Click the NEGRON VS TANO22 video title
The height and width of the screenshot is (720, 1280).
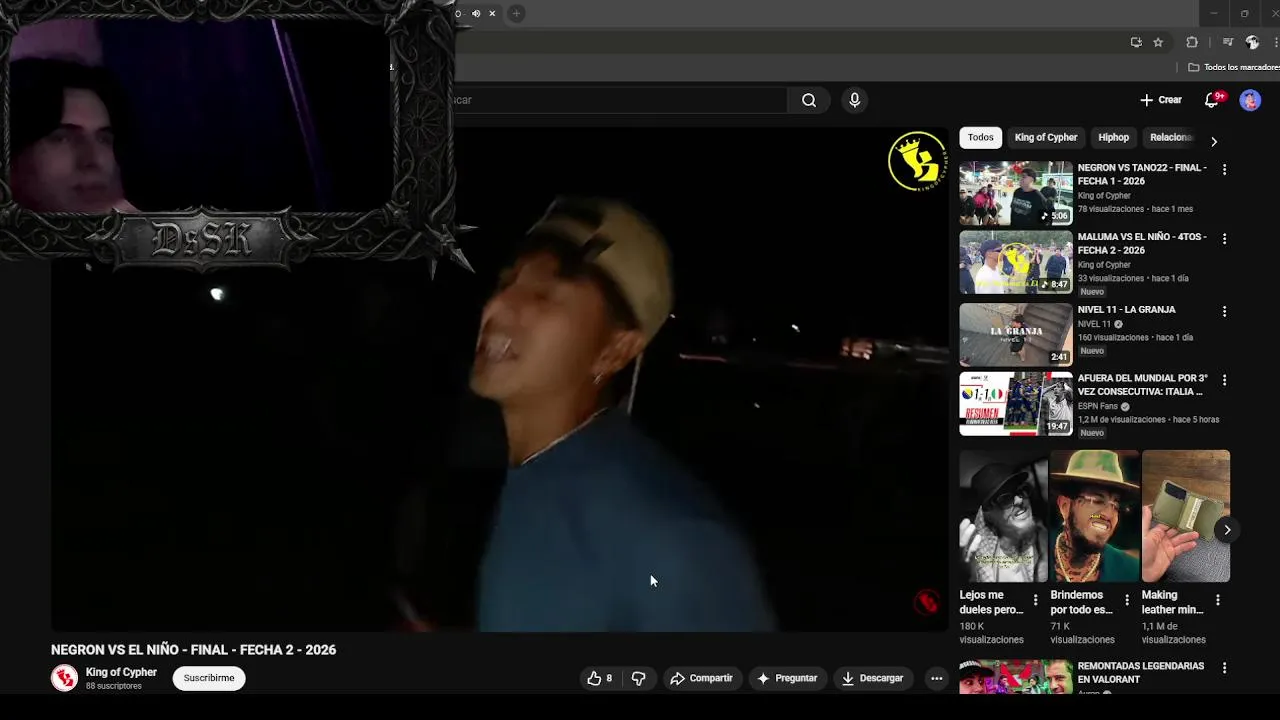[x=1142, y=174]
